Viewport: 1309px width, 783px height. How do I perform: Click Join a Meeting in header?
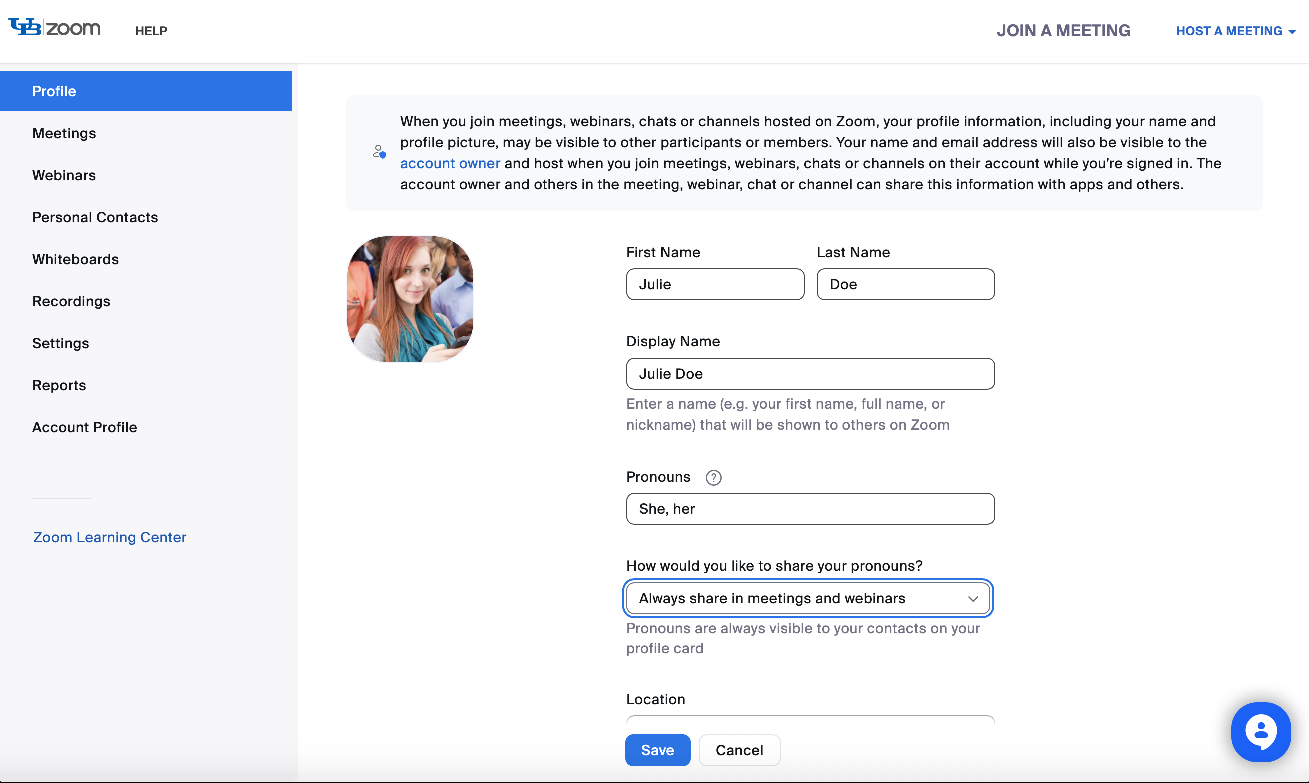point(1063,30)
